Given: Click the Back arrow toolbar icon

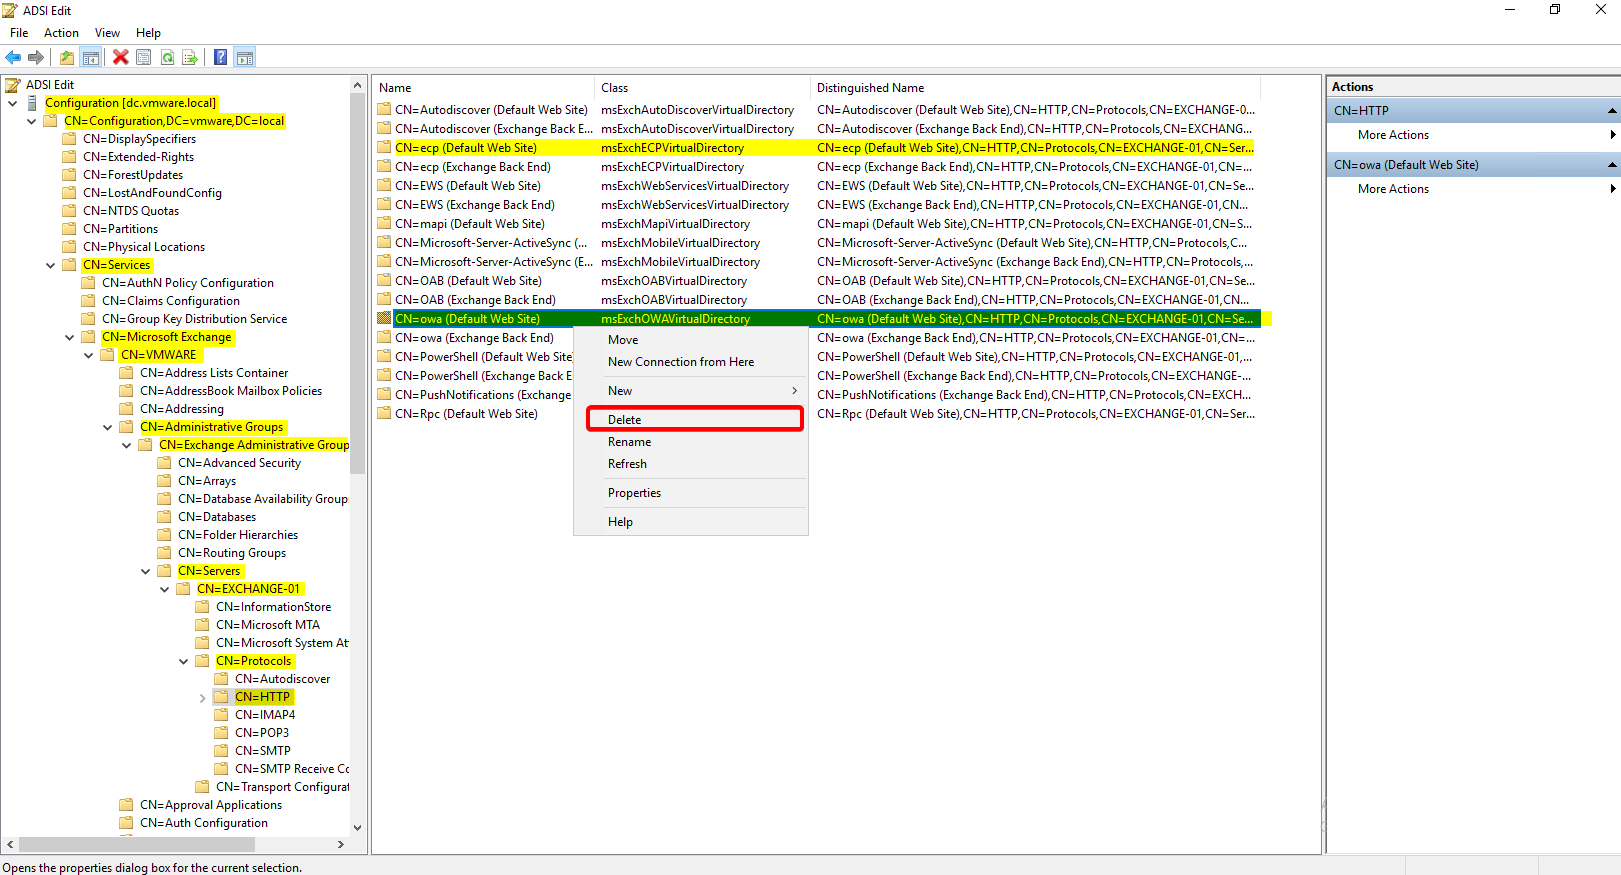Looking at the screenshot, I should pos(13,58).
